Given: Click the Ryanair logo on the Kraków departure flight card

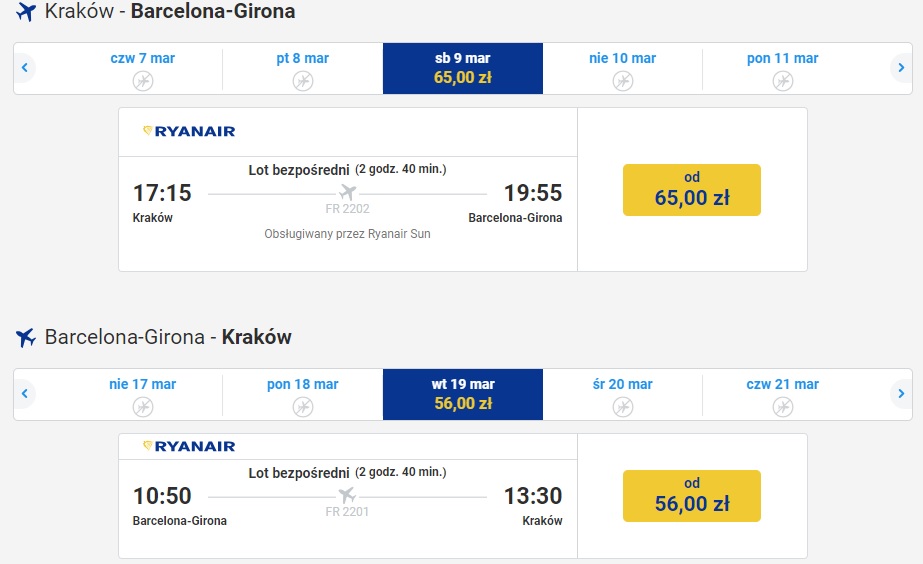Looking at the screenshot, I should [189, 131].
